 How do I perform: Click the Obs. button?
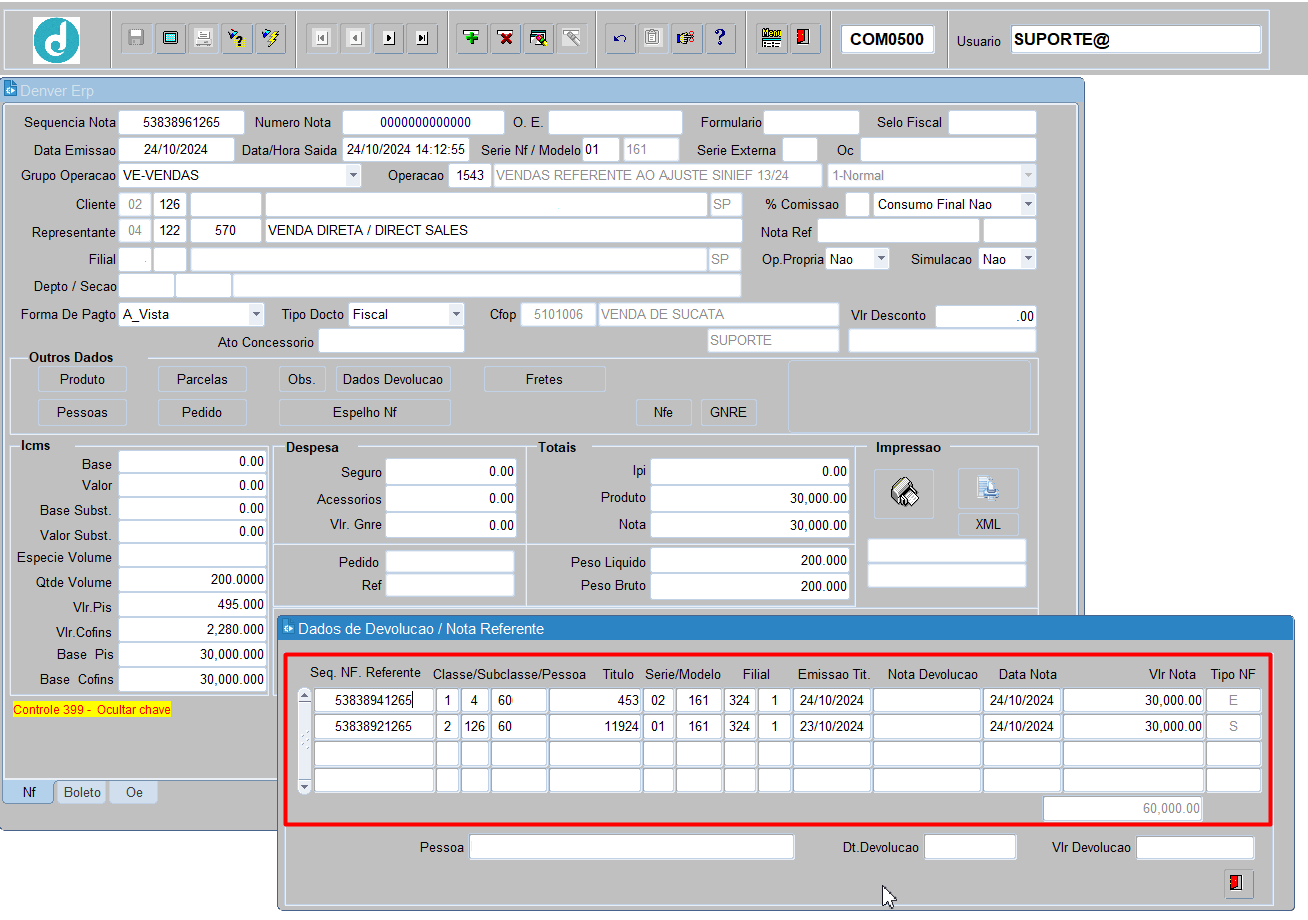(x=301, y=380)
